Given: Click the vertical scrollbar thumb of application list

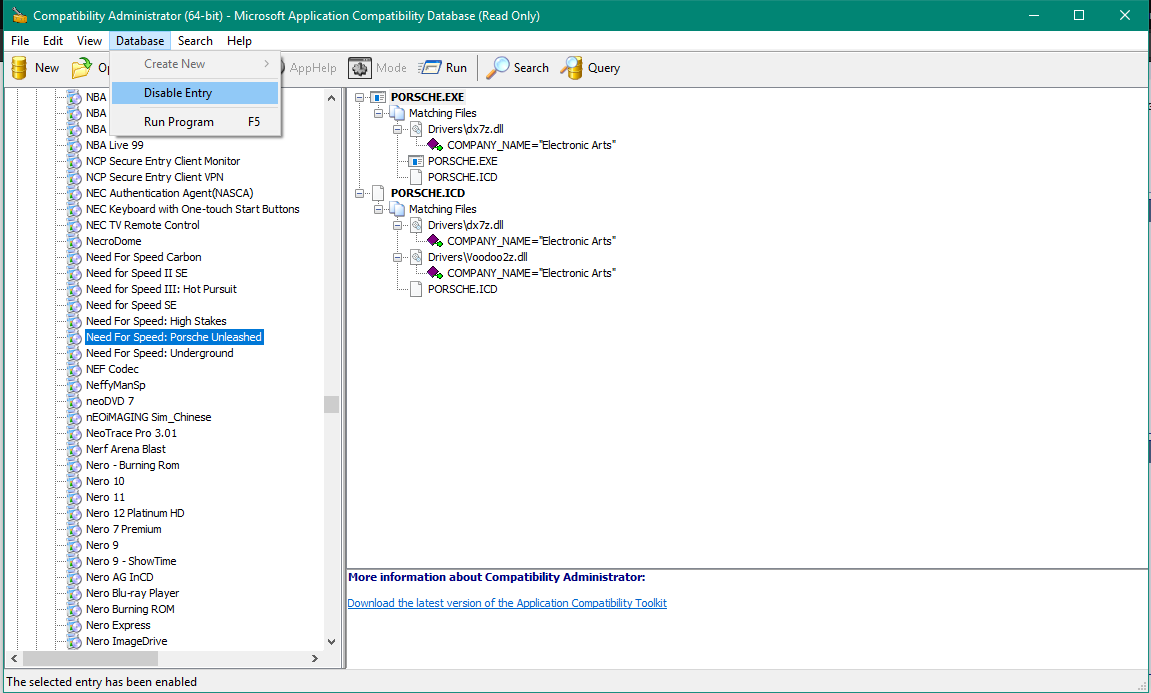Looking at the screenshot, I should point(331,404).
